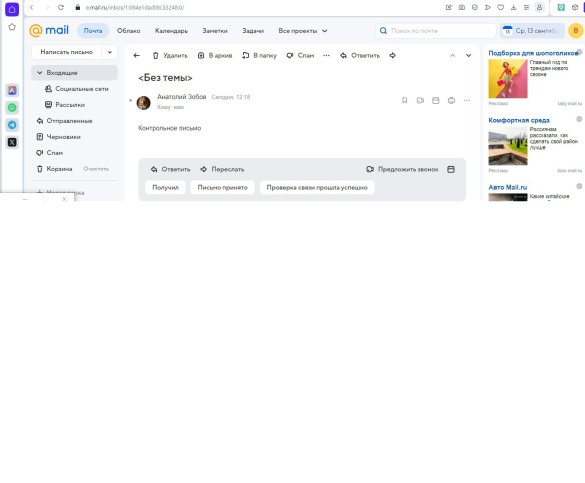This screenshot has width=585, height=483.
Task: Collapse the Входящие folder tree
Action: tap(40, 73)
